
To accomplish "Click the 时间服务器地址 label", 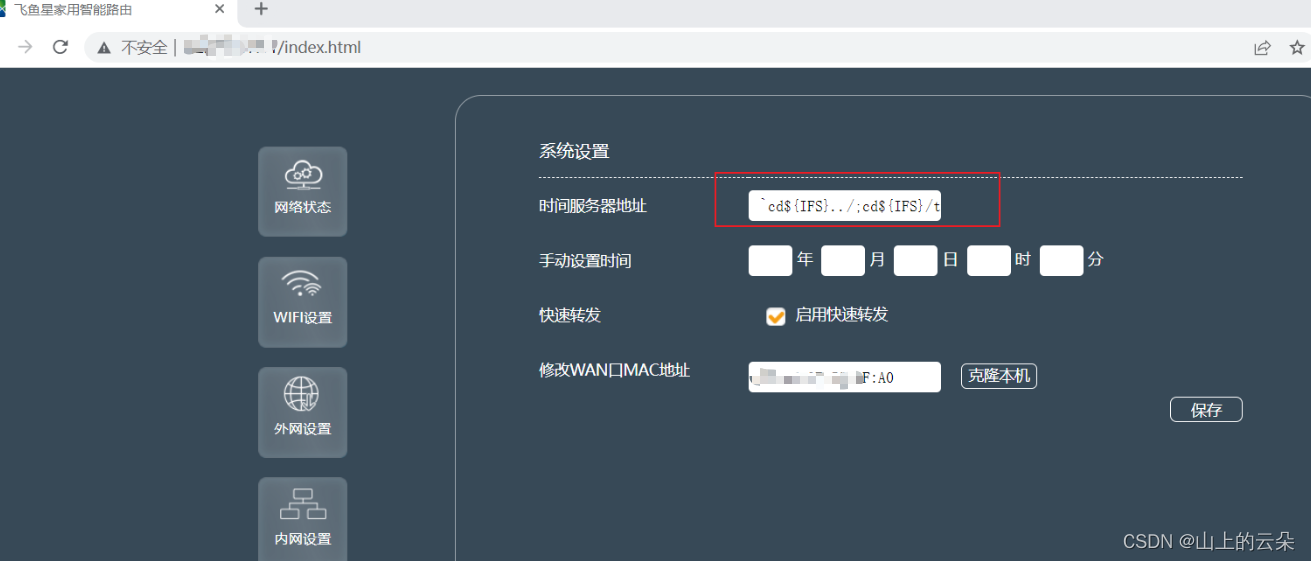I will pos(593,206).
